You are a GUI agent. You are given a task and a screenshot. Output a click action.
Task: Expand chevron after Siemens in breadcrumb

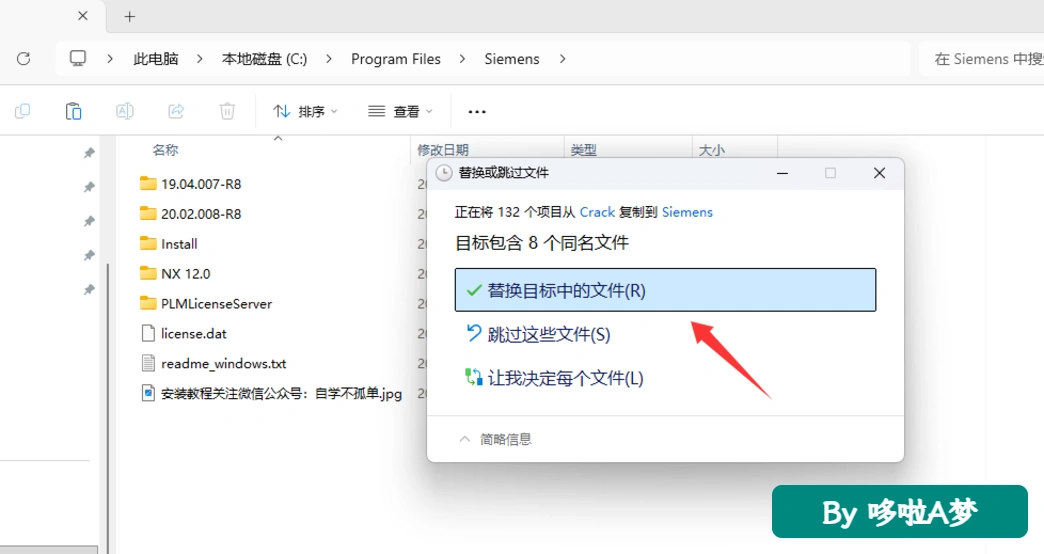click(563, 59)
